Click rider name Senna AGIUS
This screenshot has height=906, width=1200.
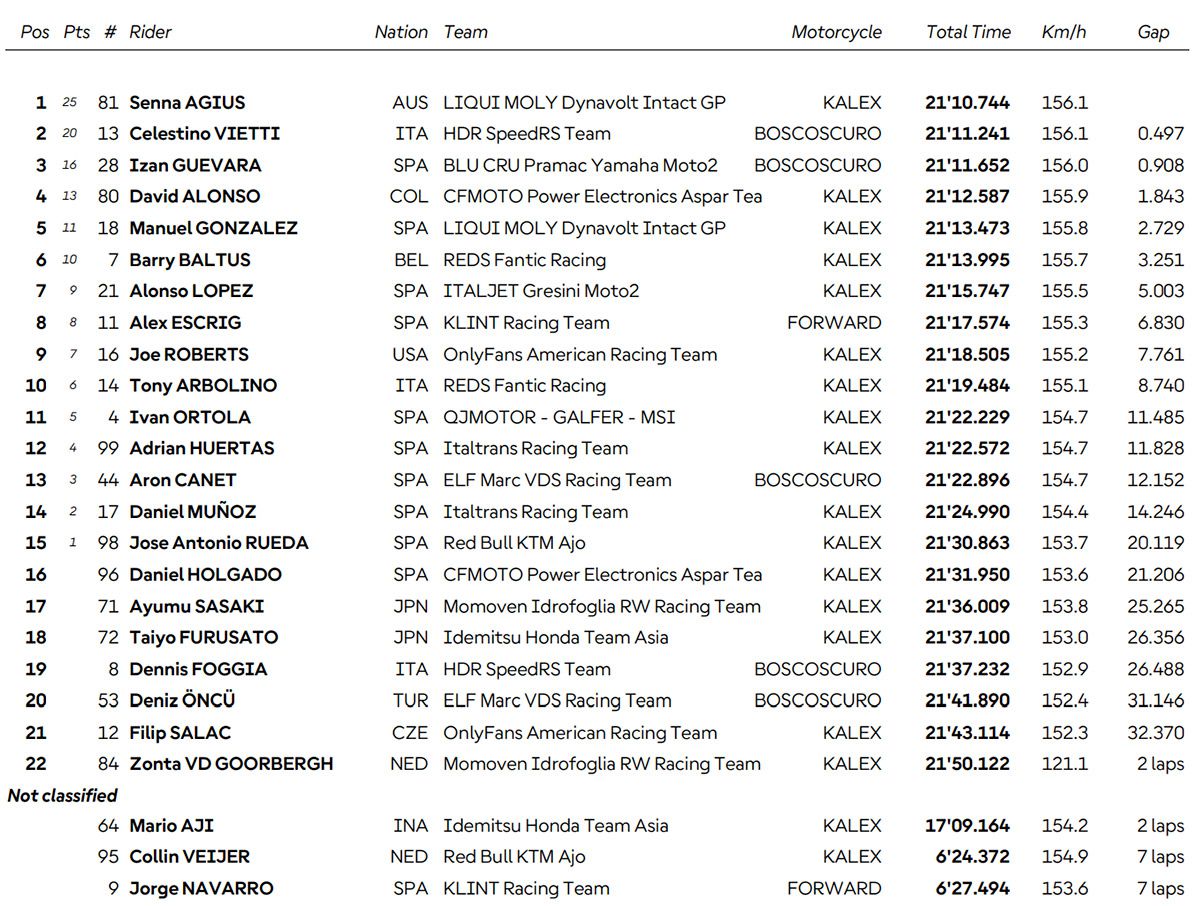(187, 102)
